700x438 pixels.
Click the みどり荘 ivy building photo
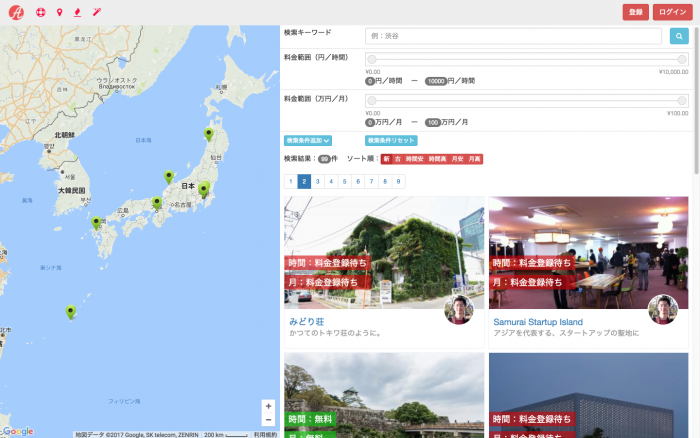[x=384, y=253]
